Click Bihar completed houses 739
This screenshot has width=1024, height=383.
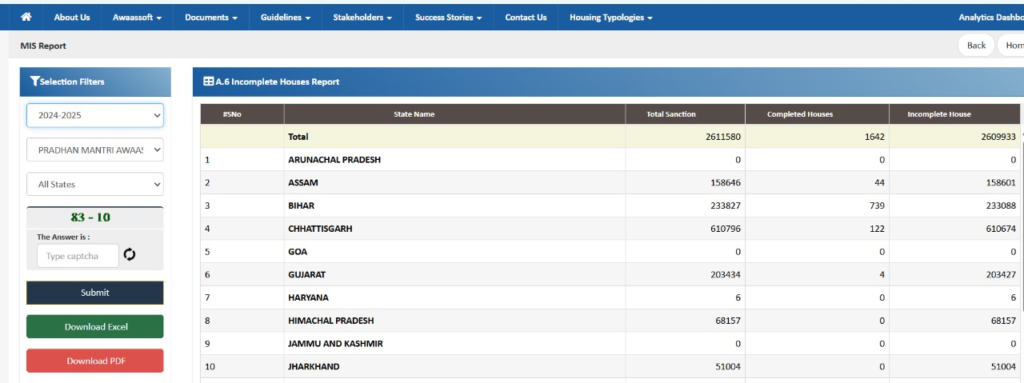click(877, 206)
